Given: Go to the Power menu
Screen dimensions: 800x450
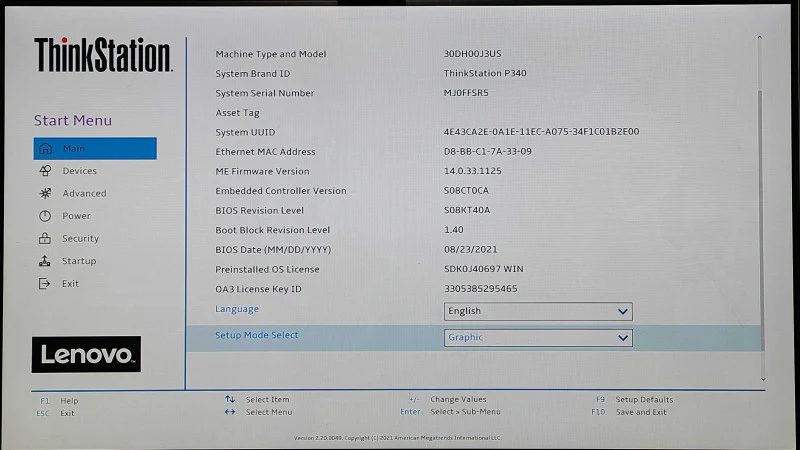Looking at the screenshot, I should click(77, 216).
